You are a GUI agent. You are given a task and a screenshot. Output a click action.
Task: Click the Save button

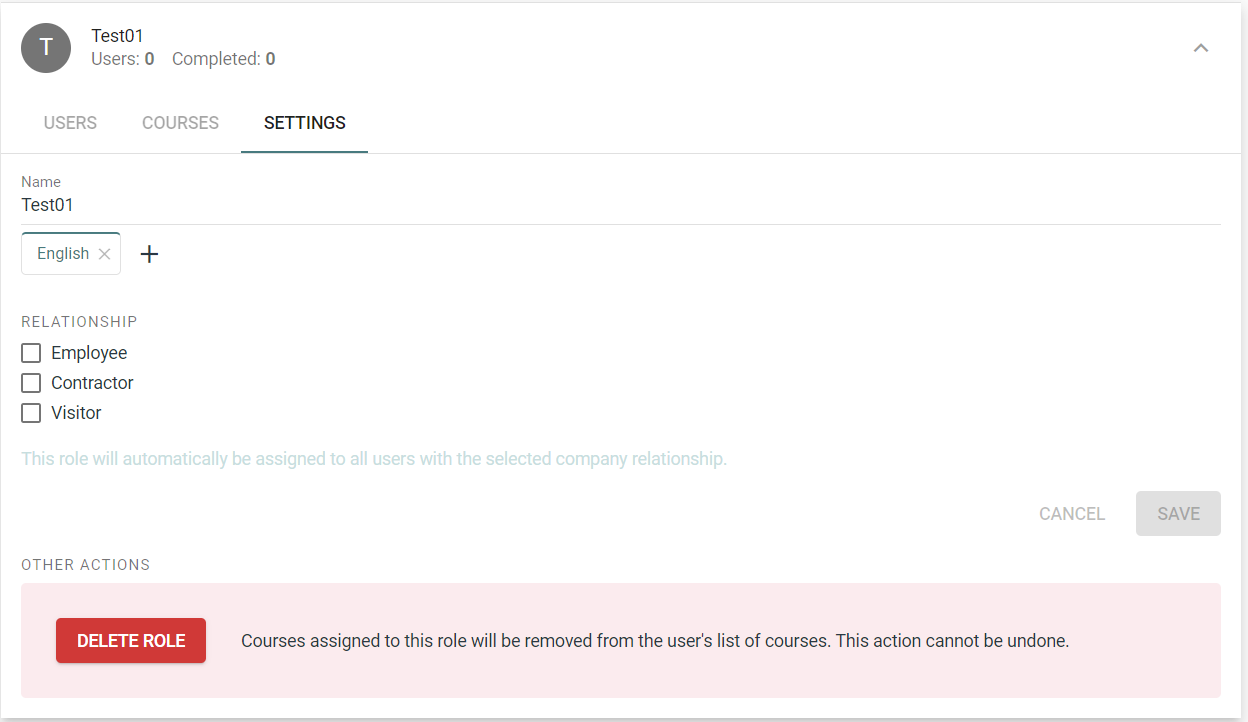tap(1178, 513)
